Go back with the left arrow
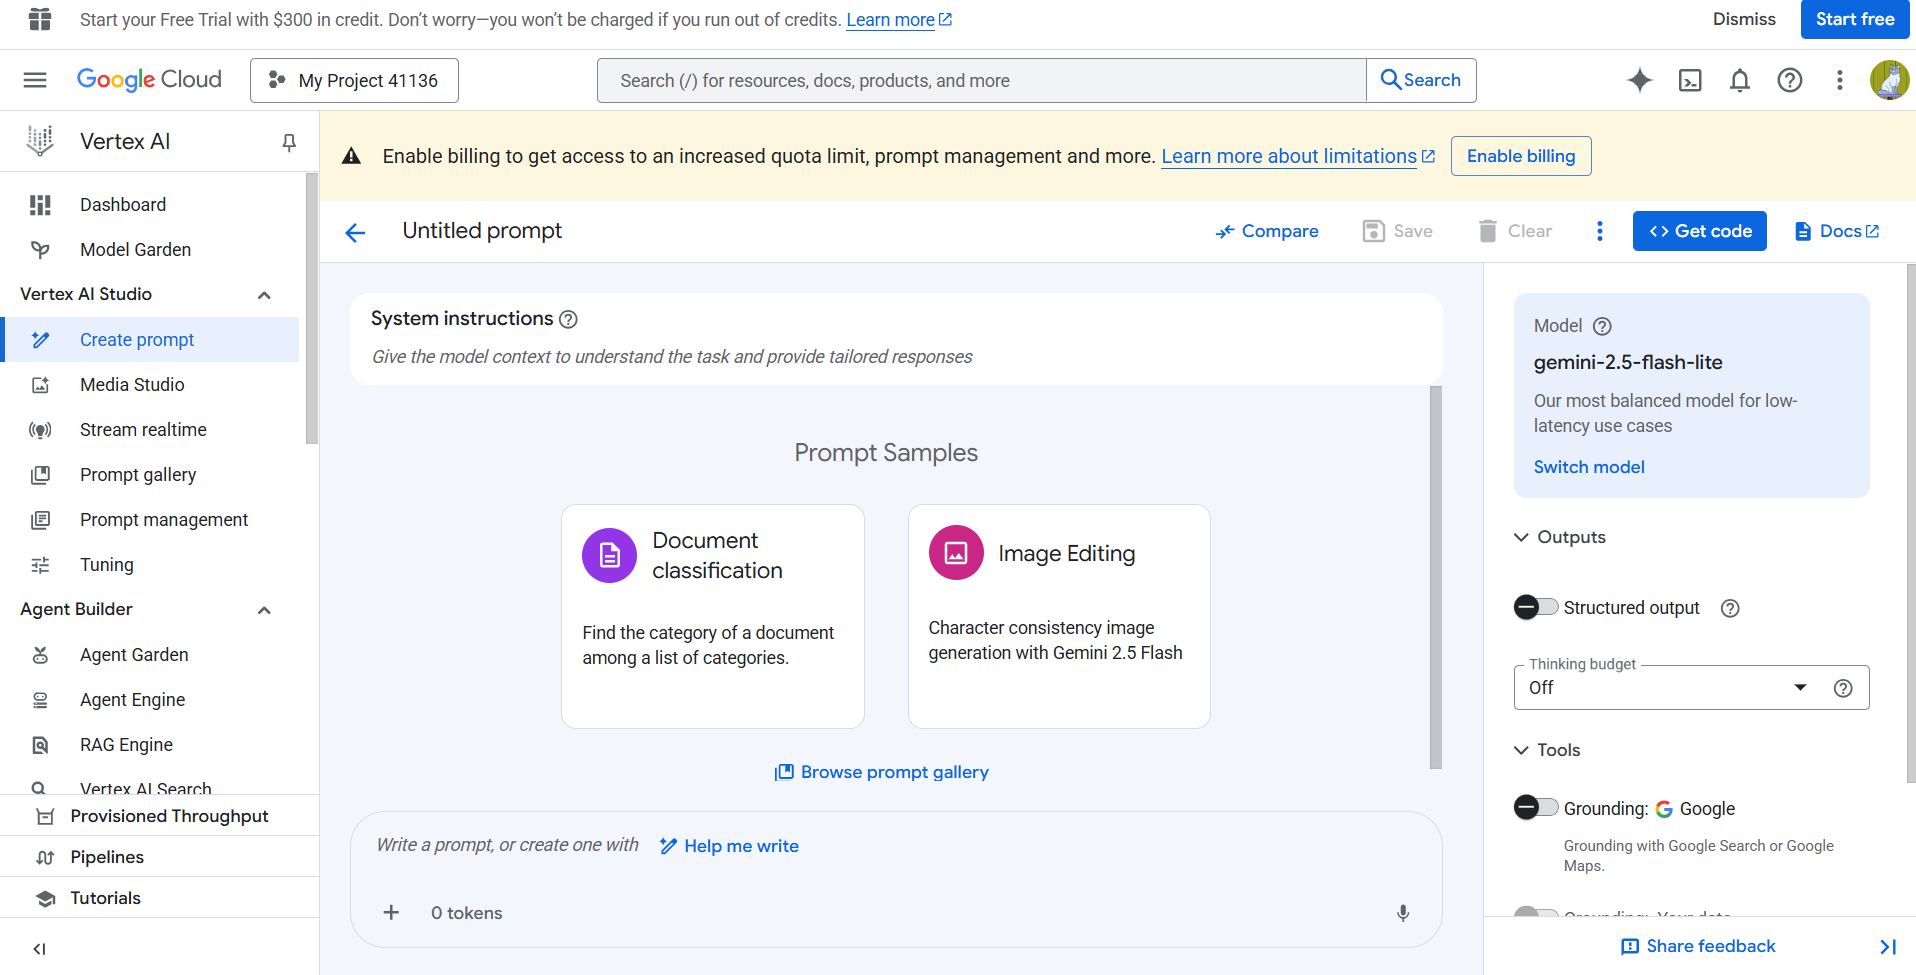Image resolution: width=1916 pixels, height=975 pixels. click(x=355, y=232)
